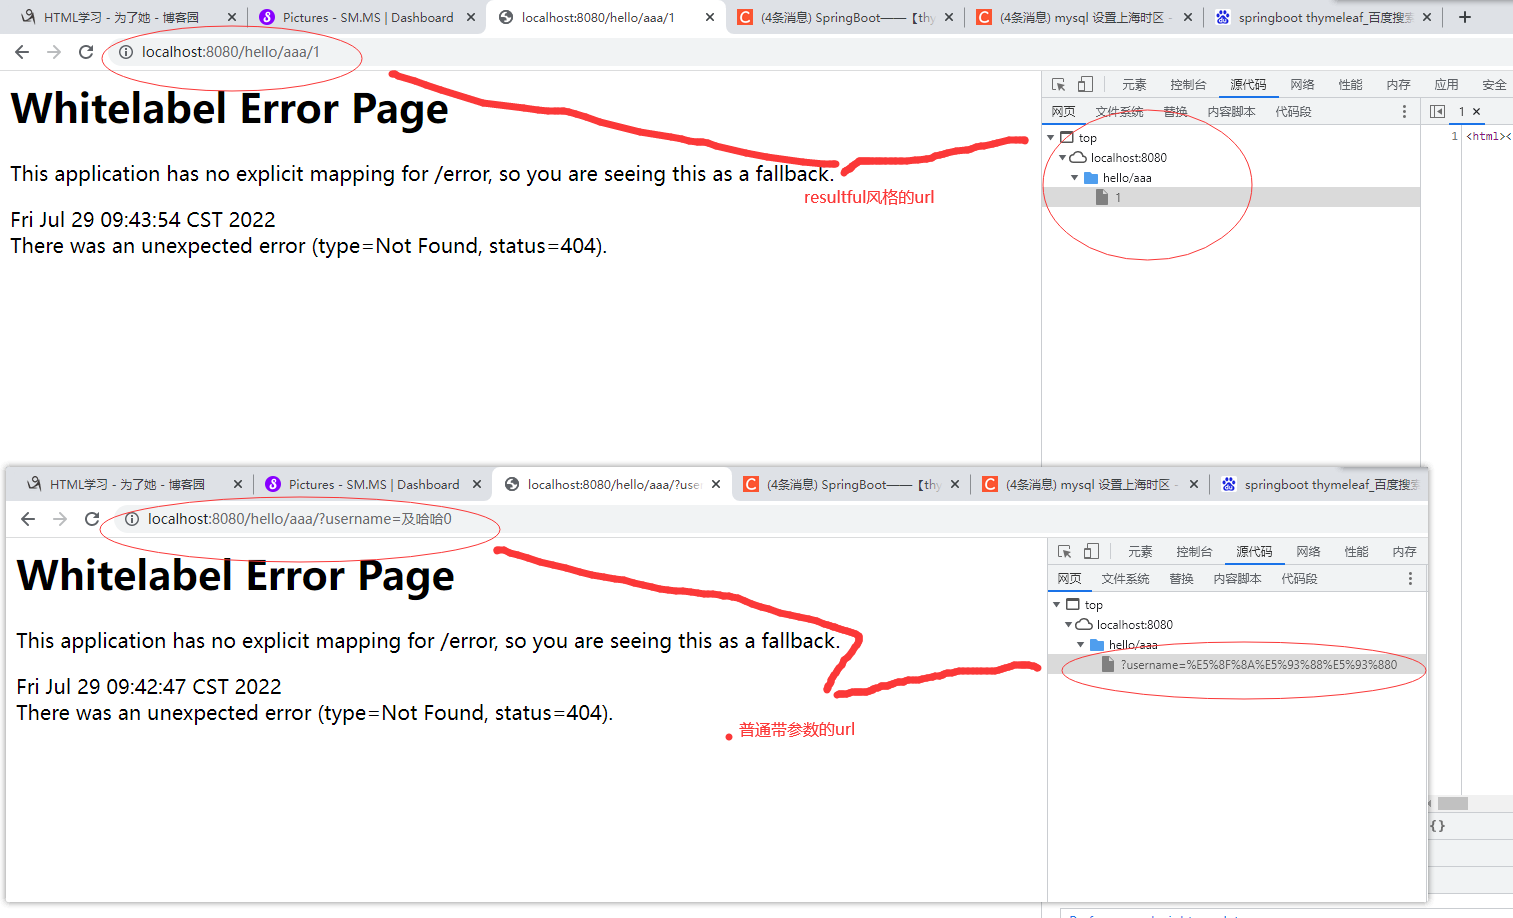The height and width of the screenshot is (918, 1513).
Task: Select file '1' in upper sources tree
Action: 1231,198
